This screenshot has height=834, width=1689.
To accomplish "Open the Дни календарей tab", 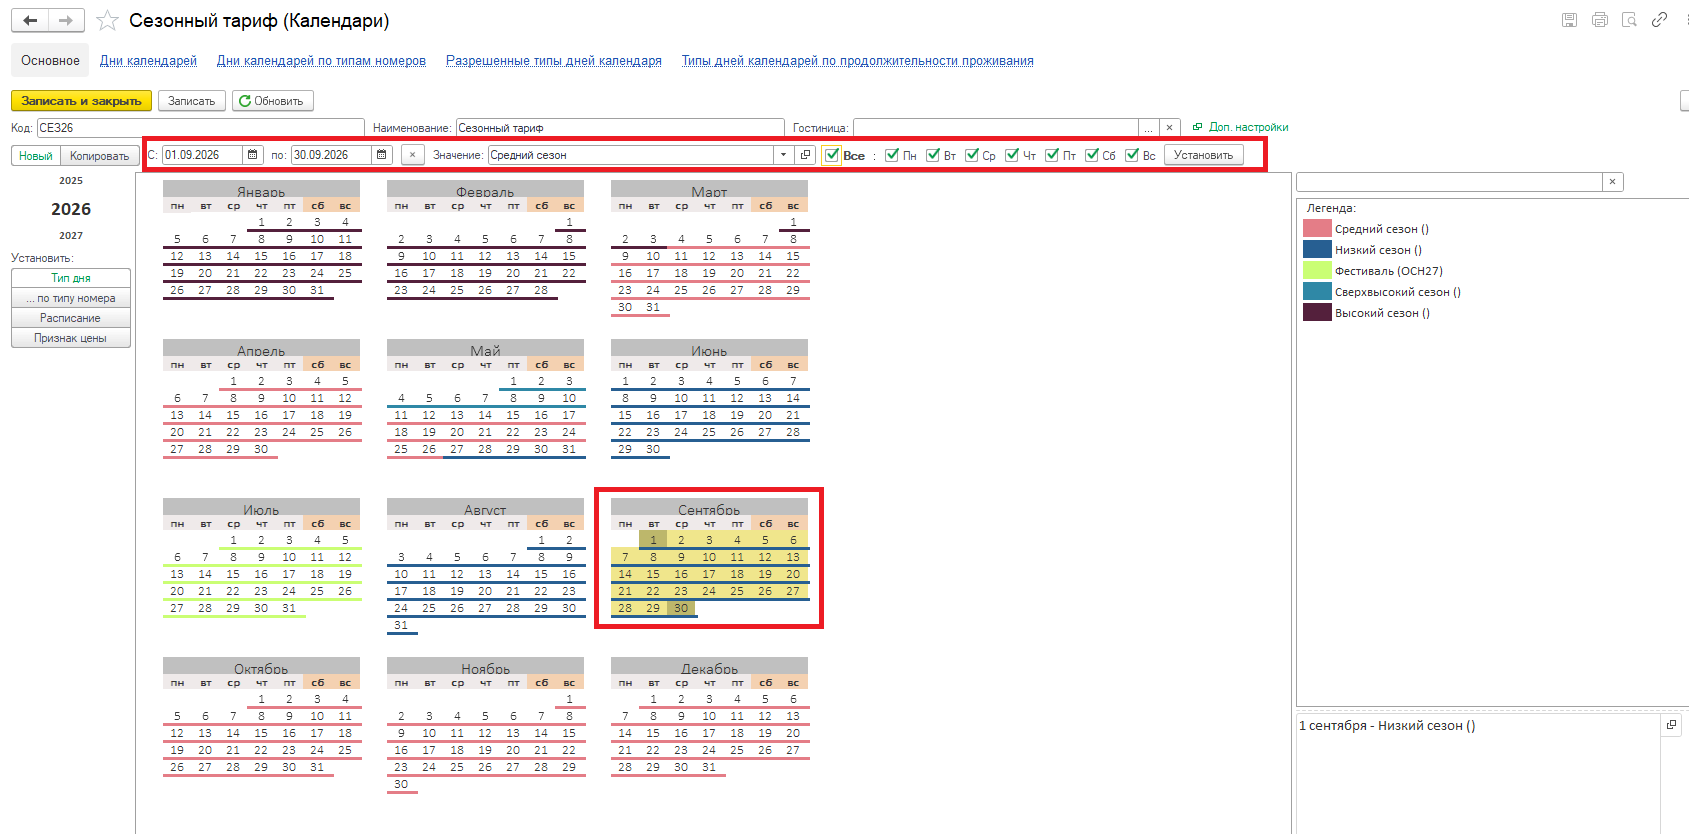I will click(x=148, y=61).
